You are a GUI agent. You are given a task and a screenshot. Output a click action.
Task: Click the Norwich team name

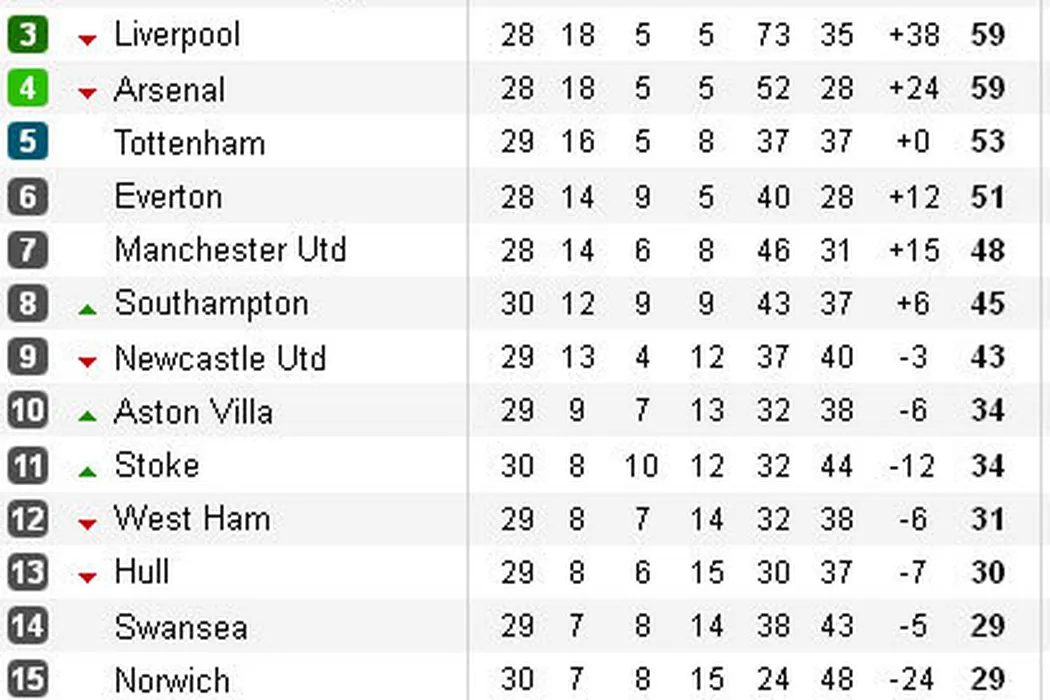tap(172, 681)
